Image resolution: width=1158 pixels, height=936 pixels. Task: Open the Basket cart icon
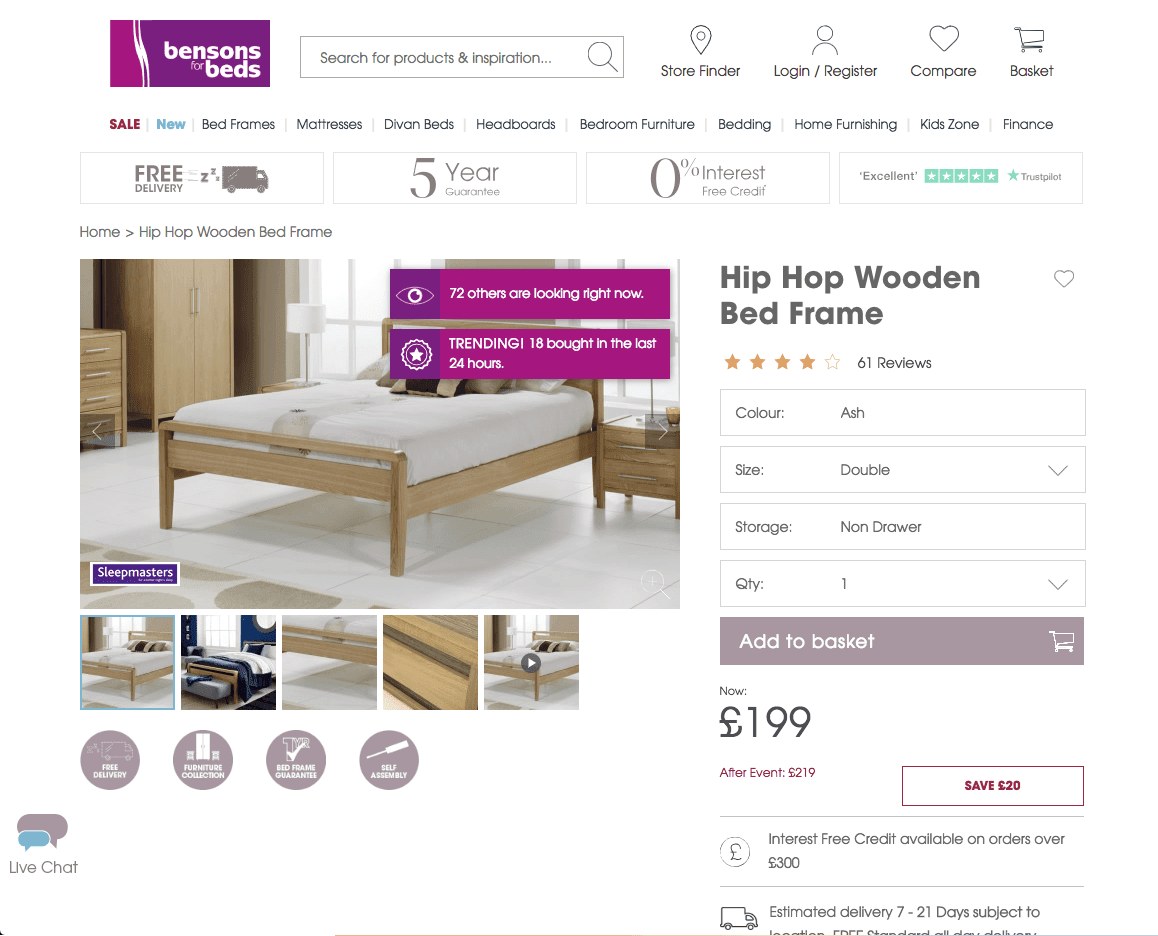coord(1029,40)
